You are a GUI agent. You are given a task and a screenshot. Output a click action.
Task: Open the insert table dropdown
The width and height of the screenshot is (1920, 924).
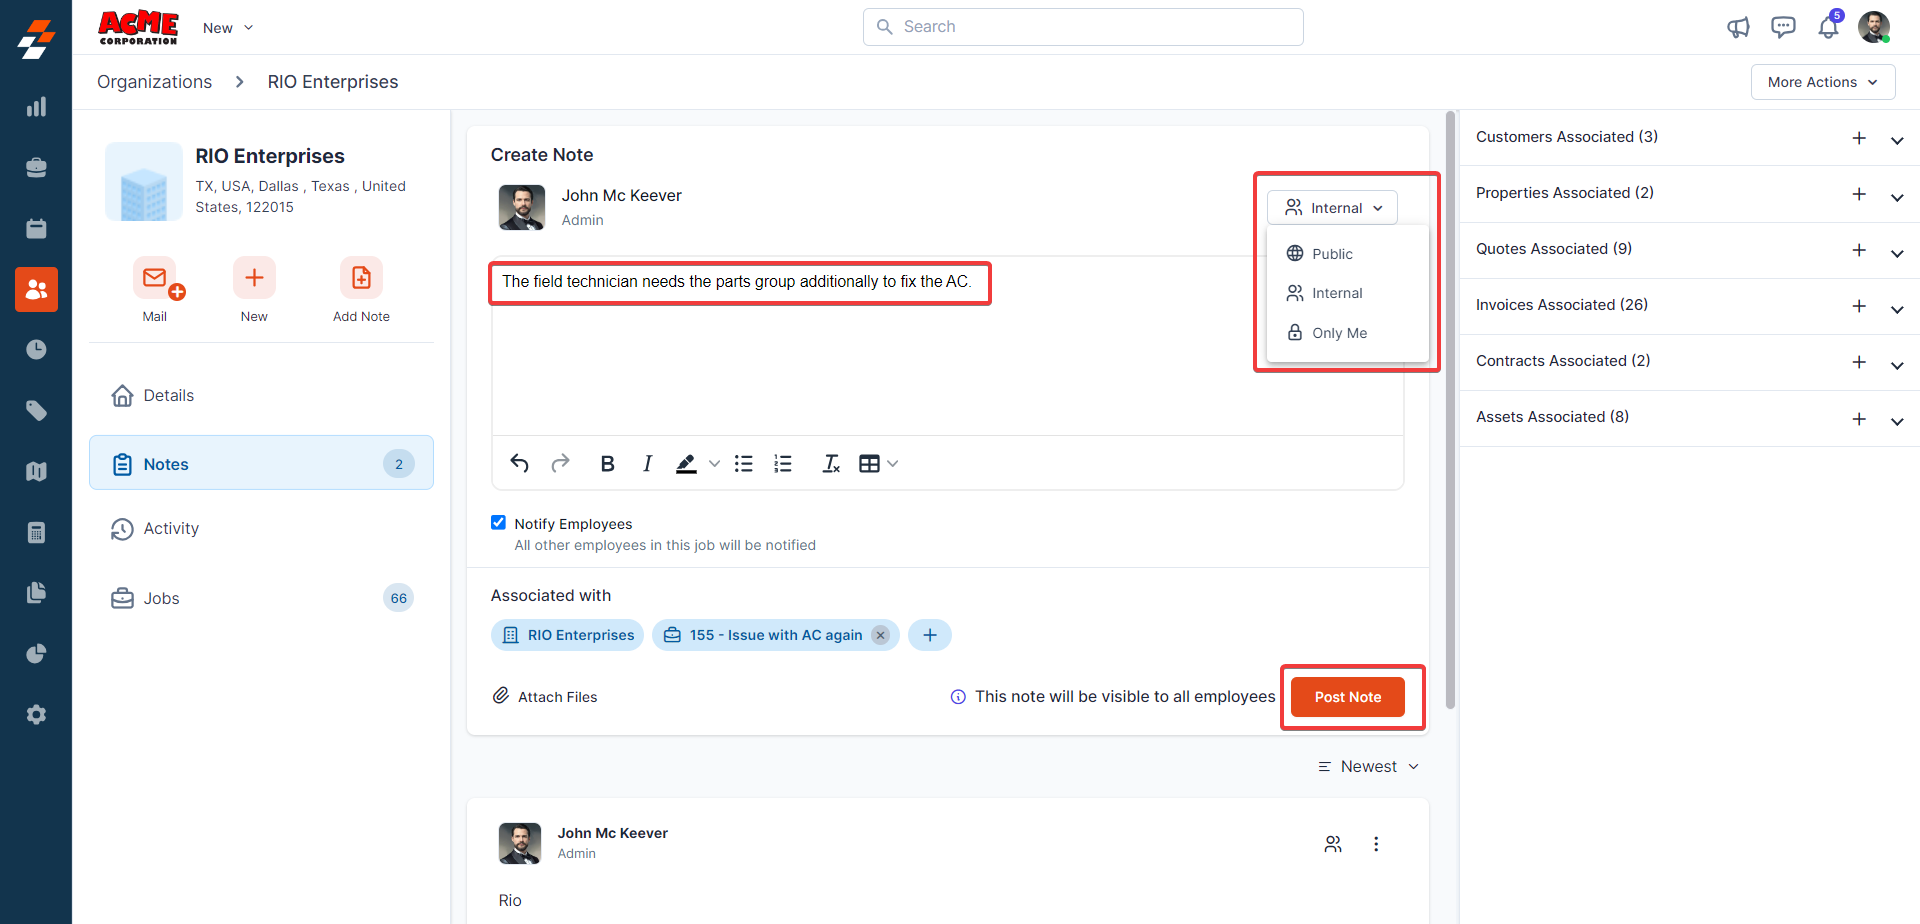(x=879, y=463)
